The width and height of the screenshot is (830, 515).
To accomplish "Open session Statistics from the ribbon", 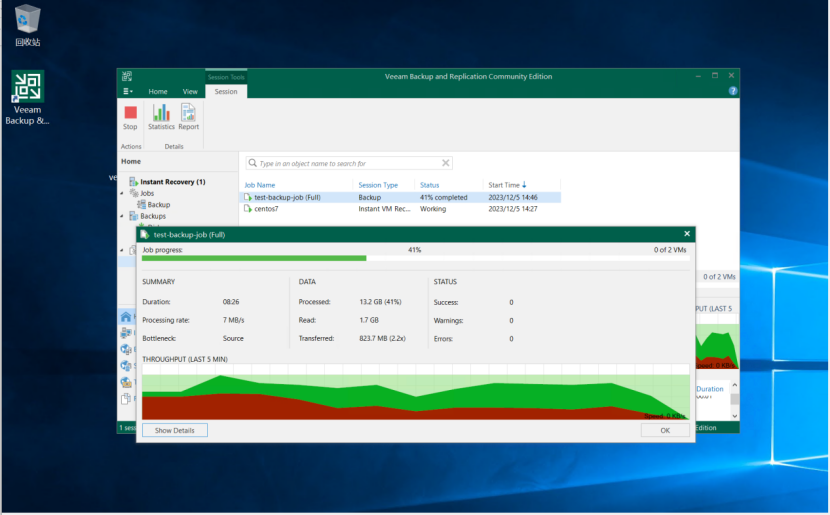I will point(161,118).
